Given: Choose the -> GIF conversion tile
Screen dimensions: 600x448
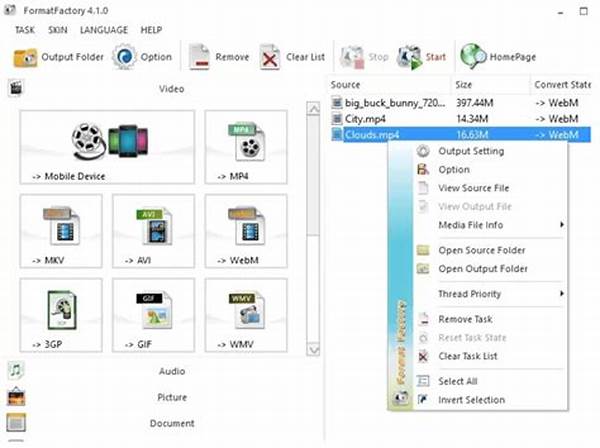Looking at the screenshot, I should point(153,315).
